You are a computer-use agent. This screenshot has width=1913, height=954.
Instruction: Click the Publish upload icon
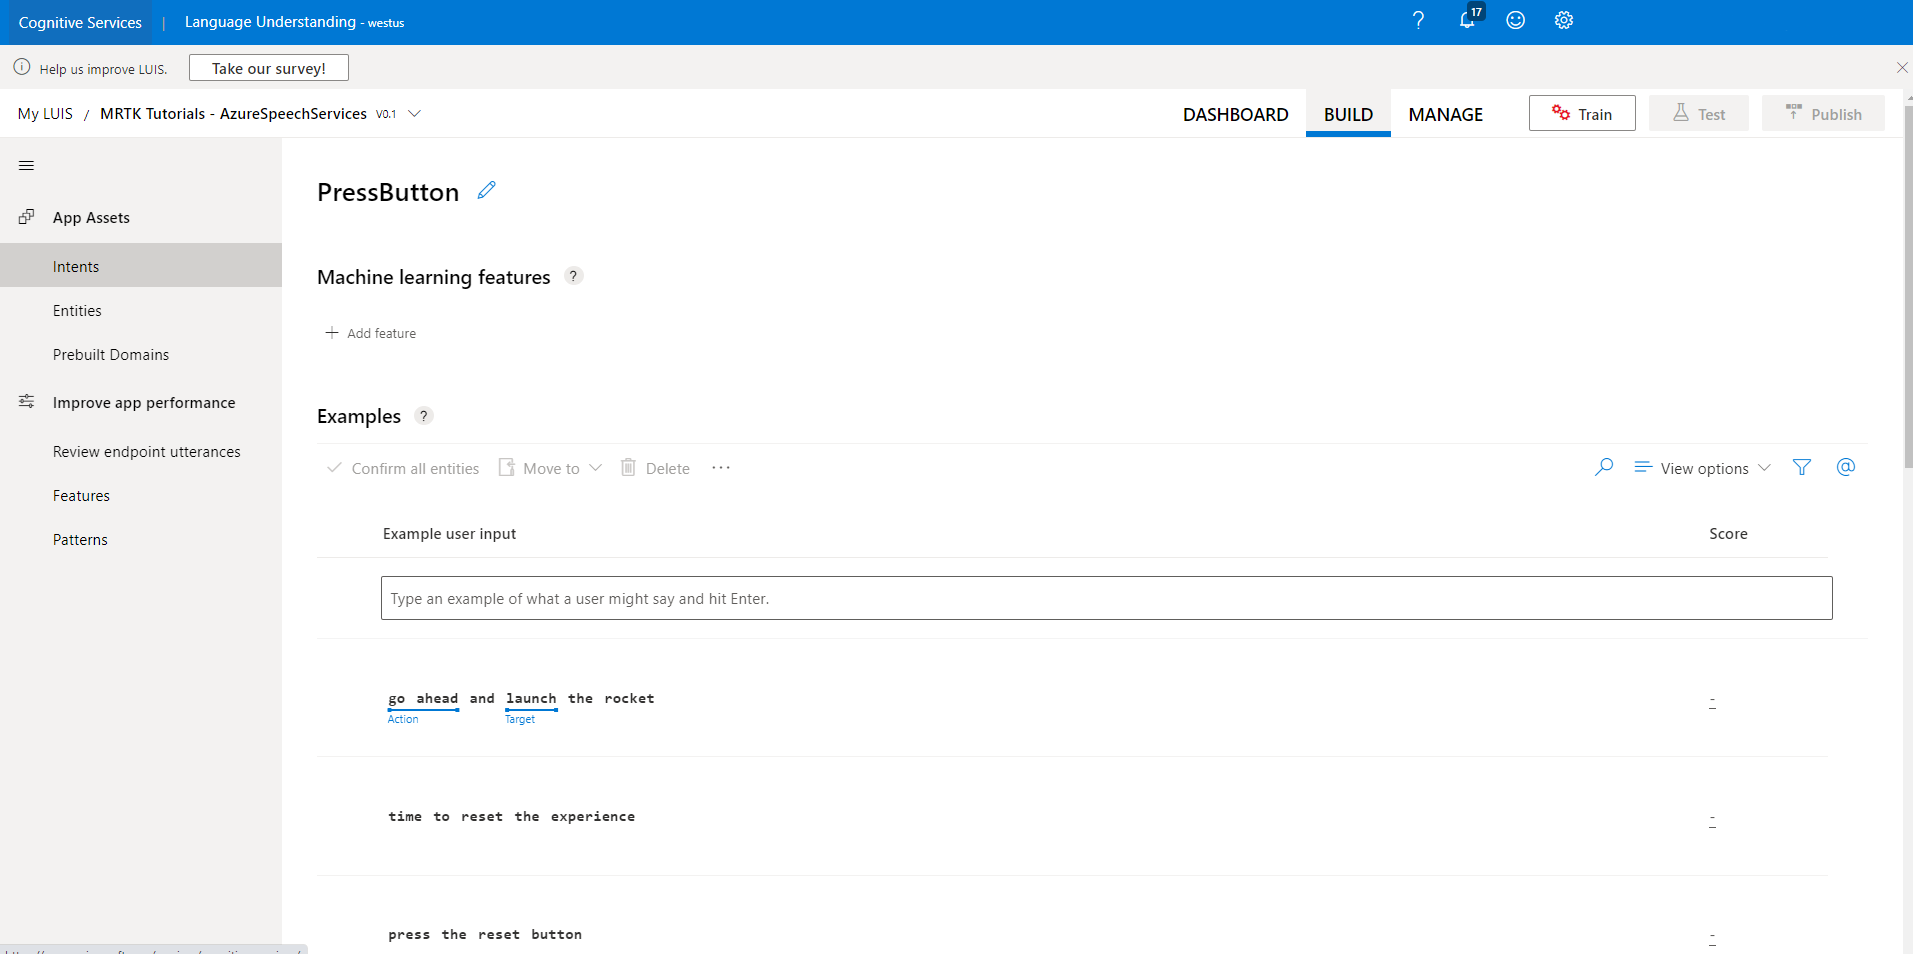1794,113
